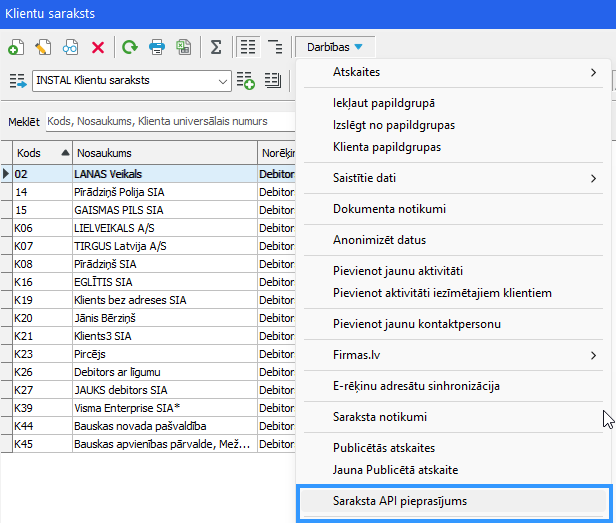Image resolution: width=616 pixels, height=523 pixels.
Task: Focus the Meklēt search field
Action: point(170,121)
